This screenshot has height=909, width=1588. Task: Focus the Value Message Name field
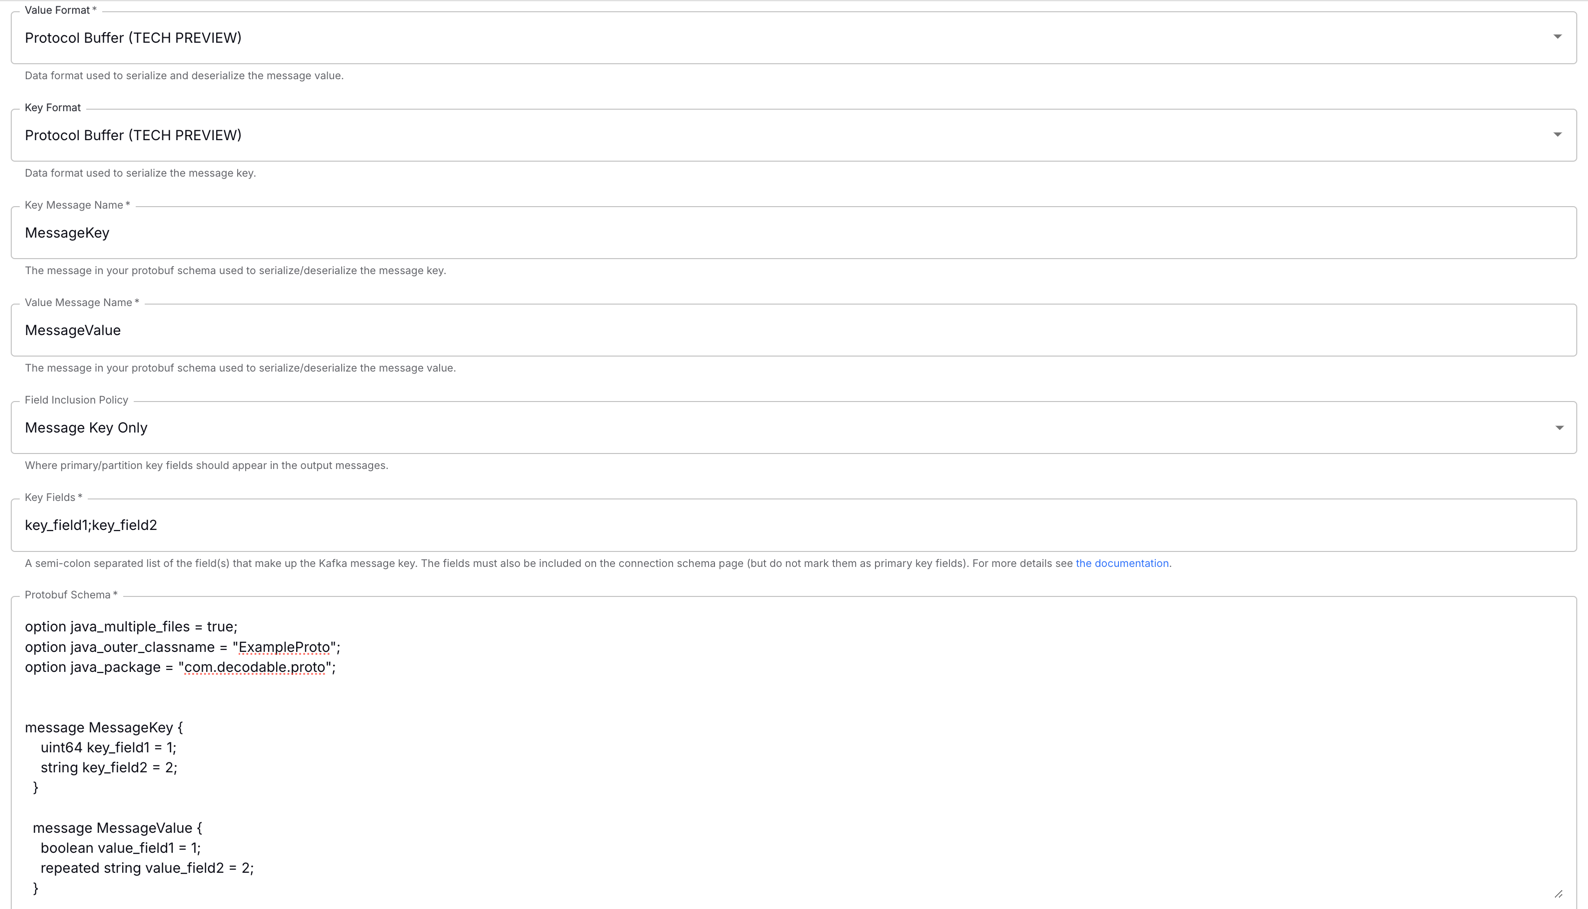click(793, 330)
